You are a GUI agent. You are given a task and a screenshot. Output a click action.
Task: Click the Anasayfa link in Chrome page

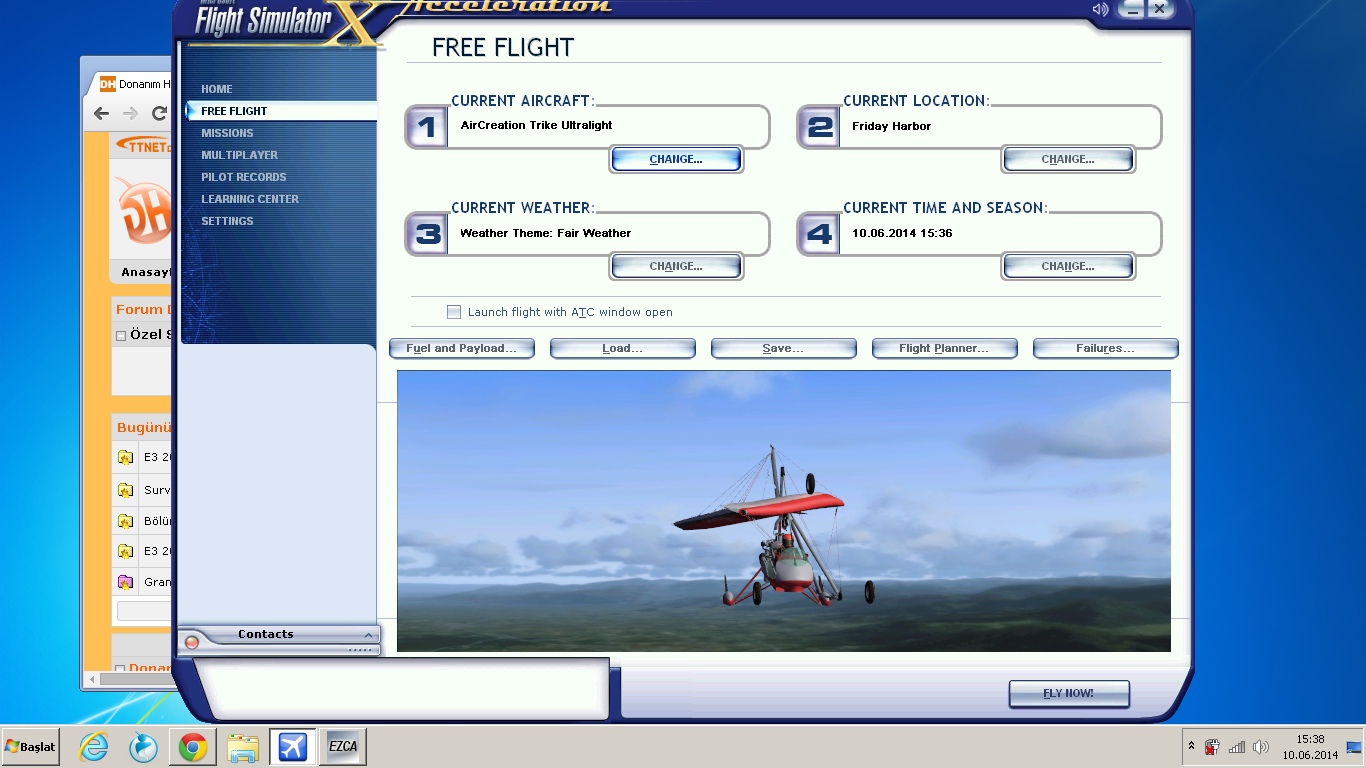tap(147, 272)
